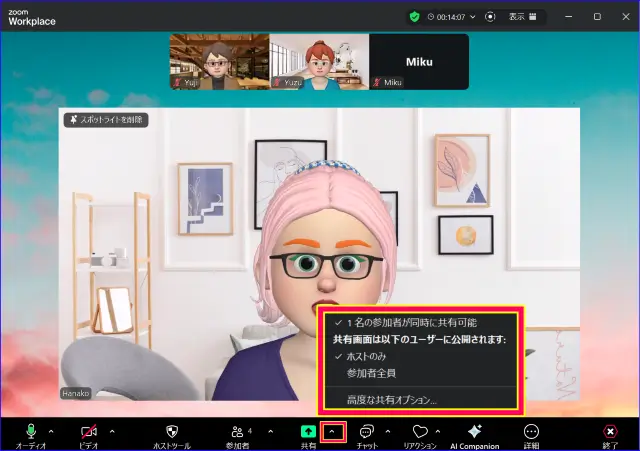
Task: Close the Zoom meeting window
Action: pyautogui.click(x=626, y=17)
